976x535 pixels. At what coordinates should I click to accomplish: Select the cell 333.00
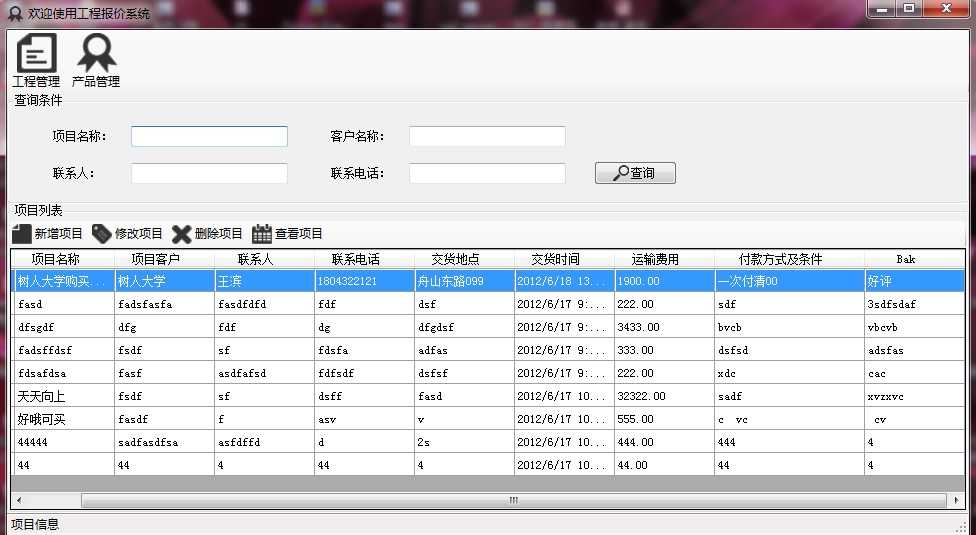pos(665,350)
